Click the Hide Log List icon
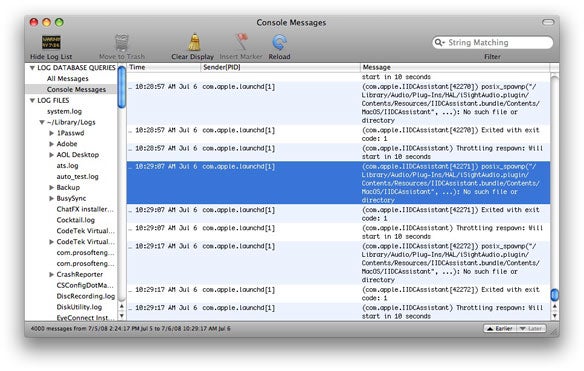Viewport: 584px width, 371px height. (51, 42)
